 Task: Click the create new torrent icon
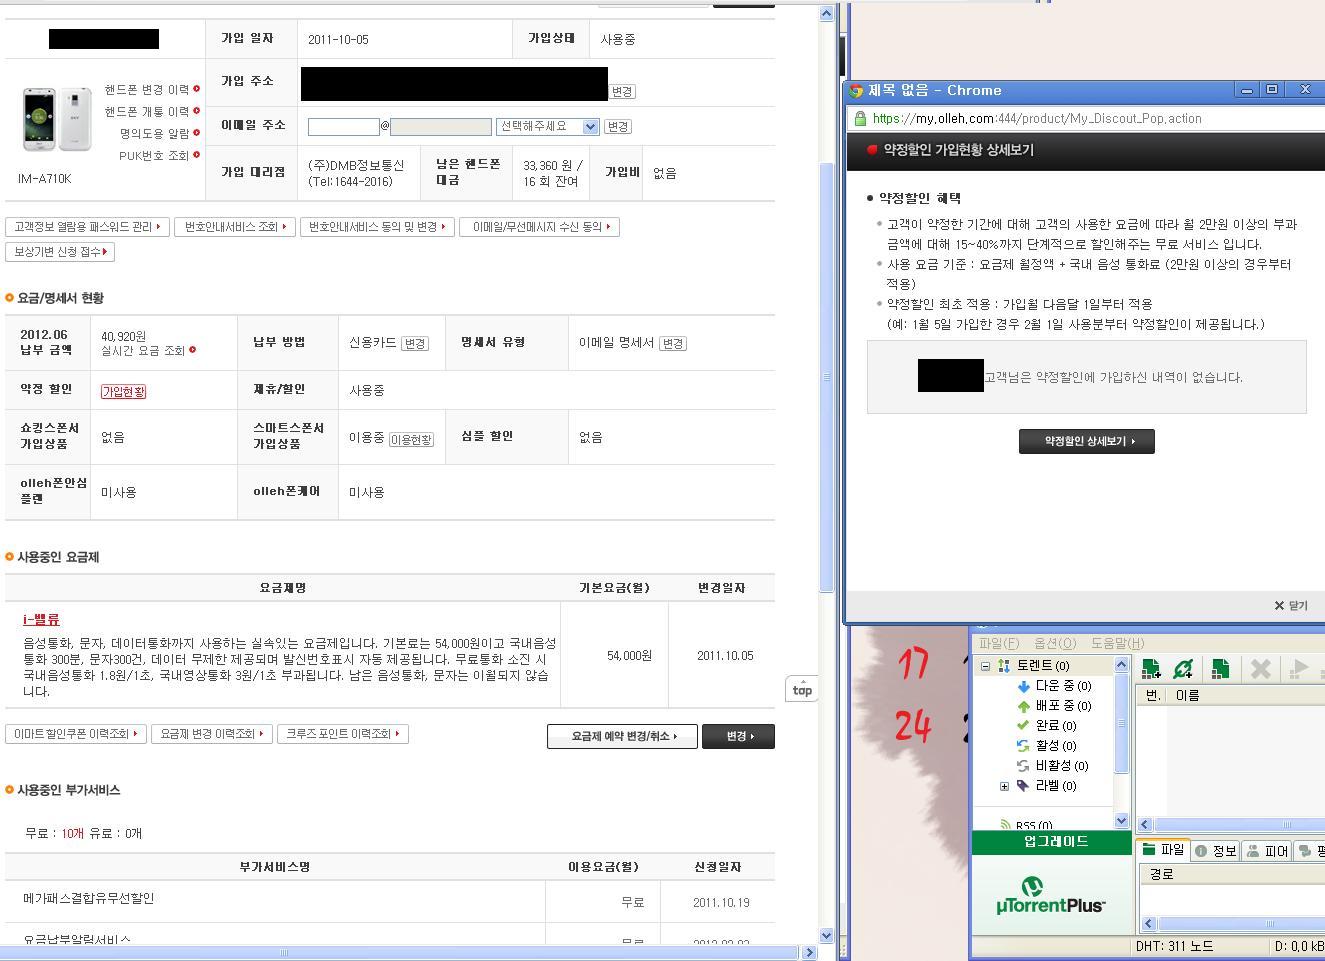tap(1220, 669)
